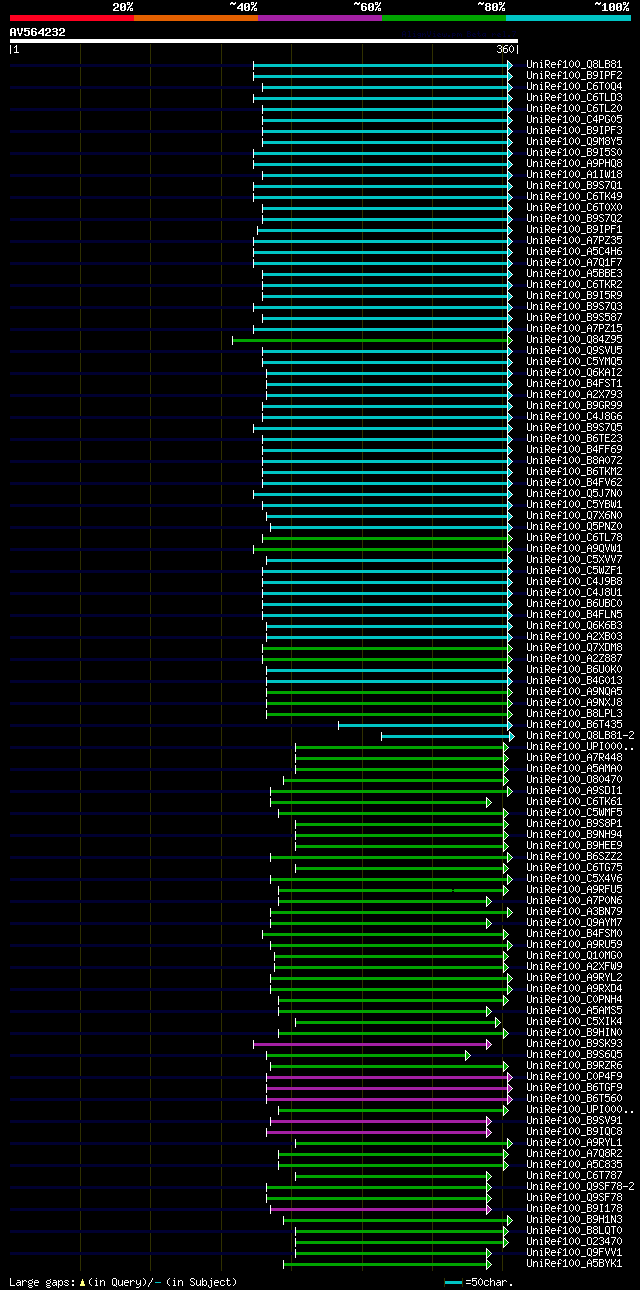Viewport: 640px width, 1290px height.
Task: Click the white query sequence bar
Action: pos(264,41)
